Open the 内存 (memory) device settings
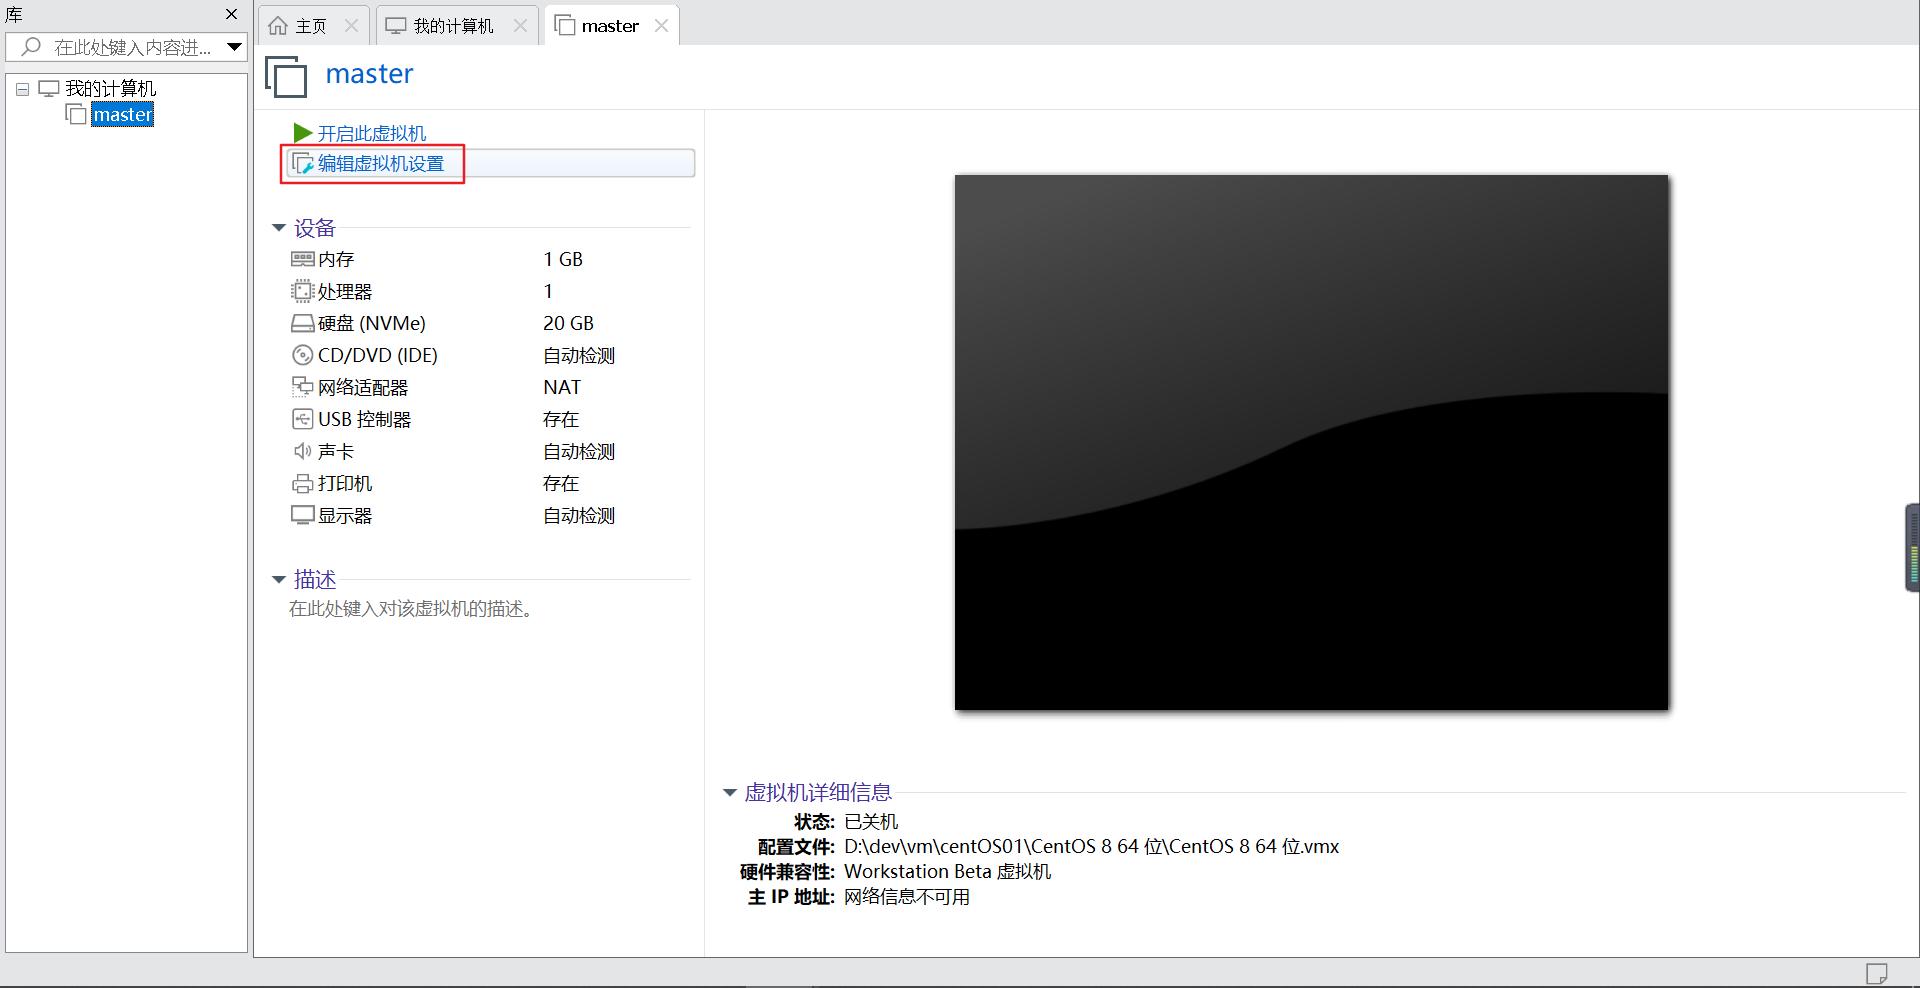This screenshot has height=988, width=1920. point(303,259)
